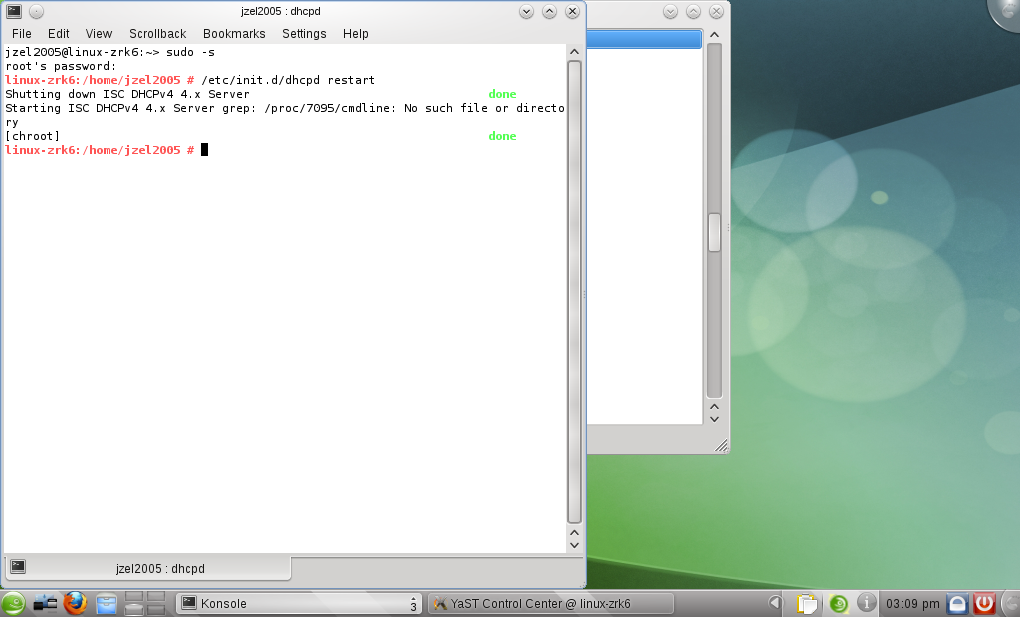Click the desktop configuration icon in the panel

(46, 603)
